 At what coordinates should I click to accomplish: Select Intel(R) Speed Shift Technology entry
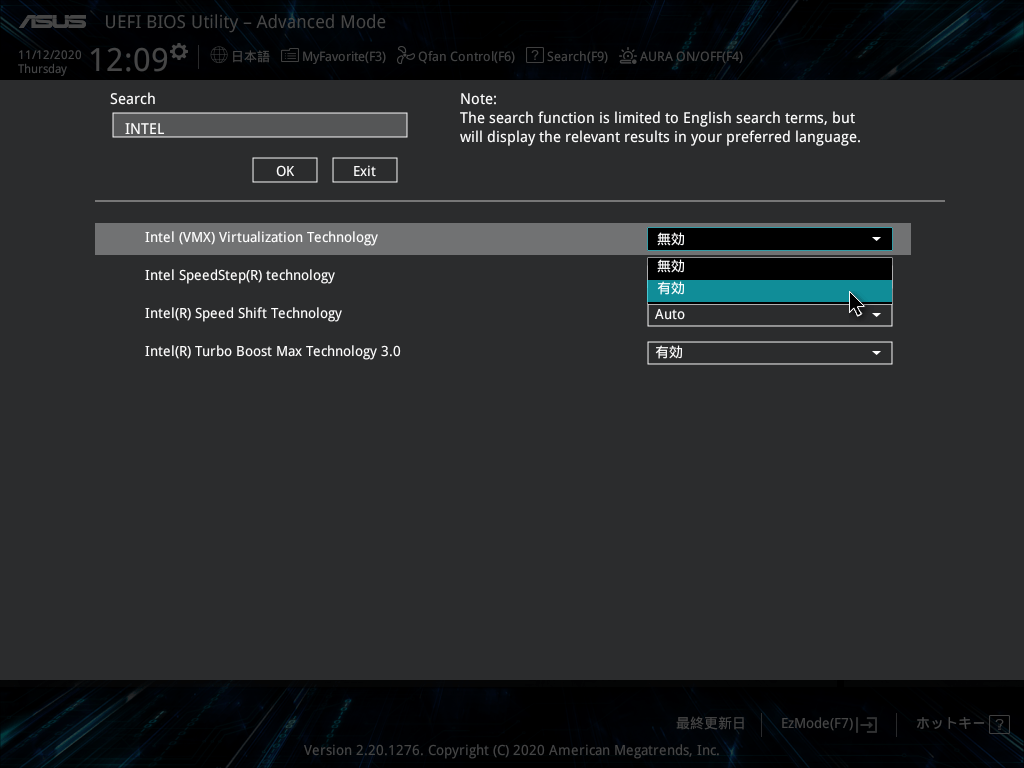tap(243, 313)
